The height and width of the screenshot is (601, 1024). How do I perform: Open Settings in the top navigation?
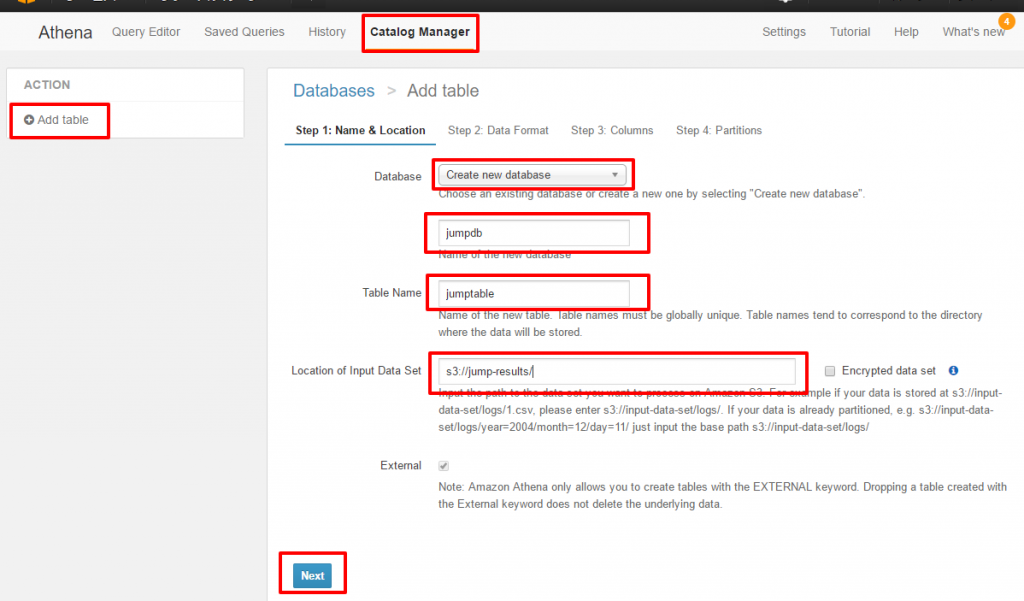point(784,32)
